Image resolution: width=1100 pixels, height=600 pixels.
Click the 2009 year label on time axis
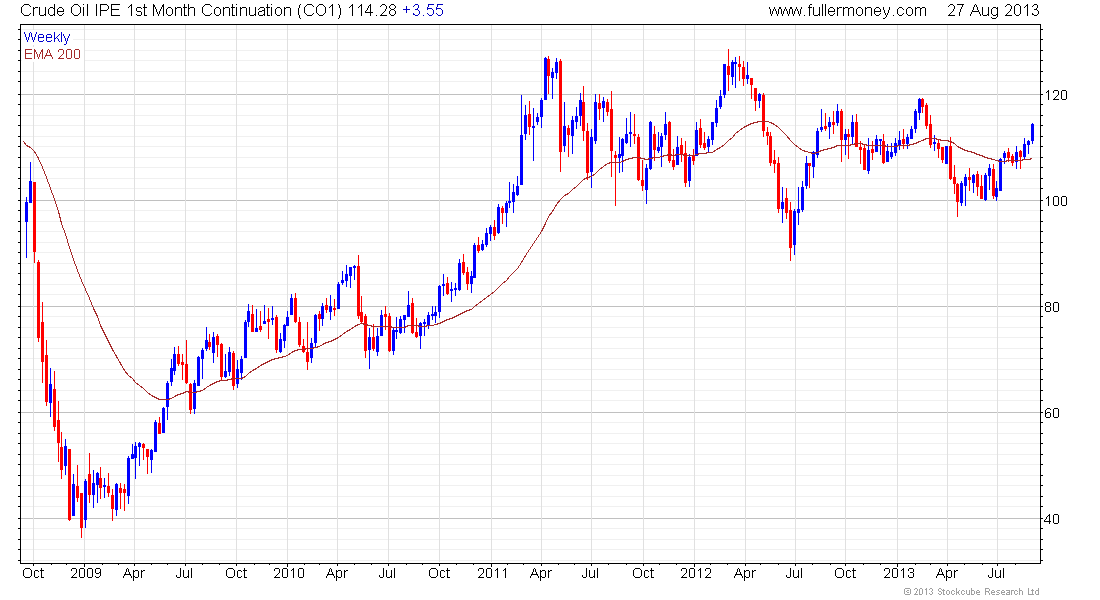tap(86, 573)
